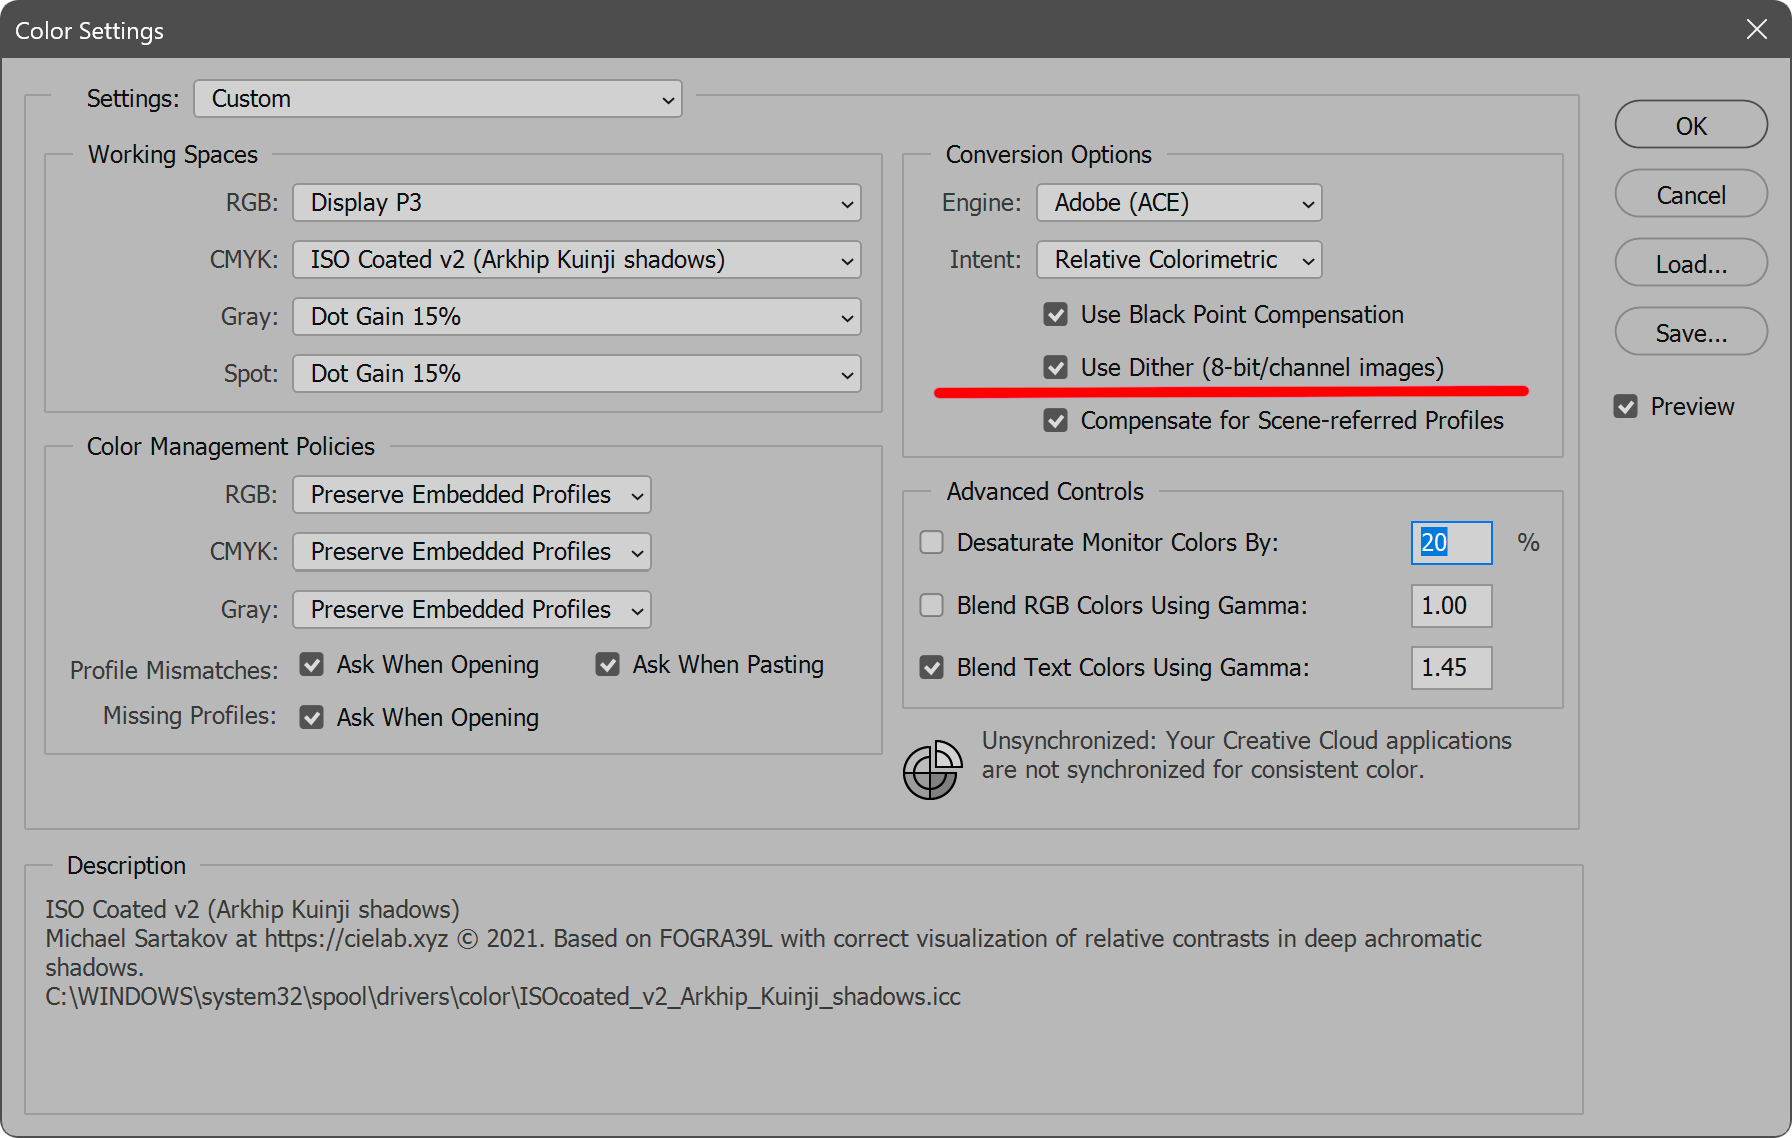Open the Intent Relative Colorimetric dropdown
The height and width of the screenshot is (1138, 1792).
click(x=1179, y=260)
